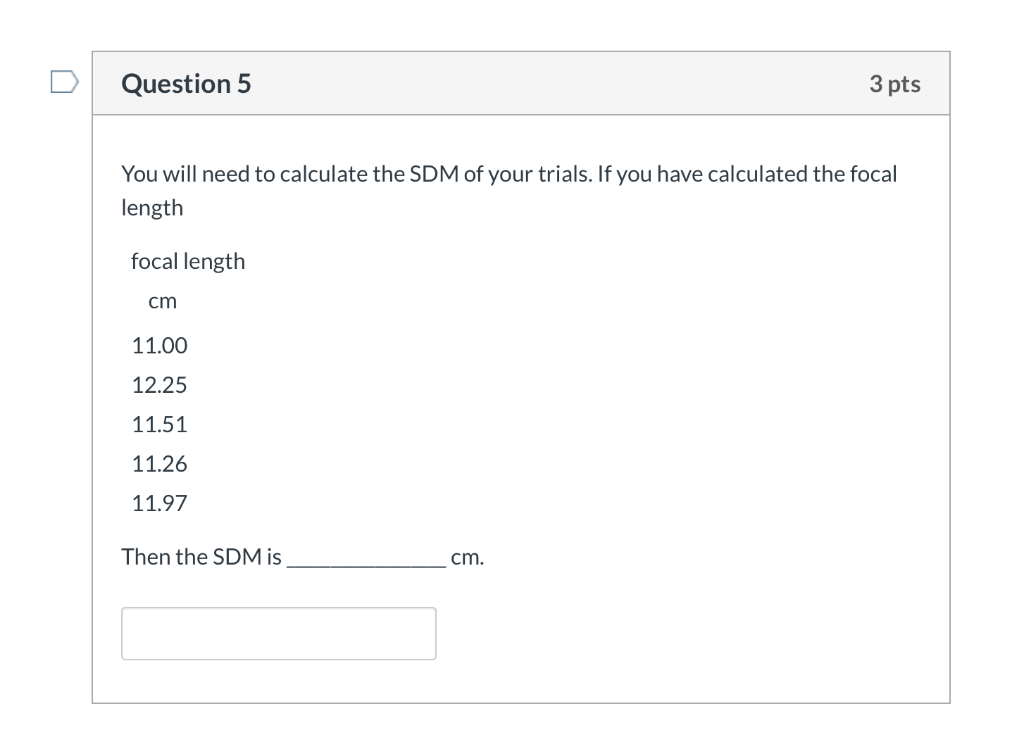Click the trial value 12.25
The width and height of the screenshot is (1024, 749).
pos(159,384)
